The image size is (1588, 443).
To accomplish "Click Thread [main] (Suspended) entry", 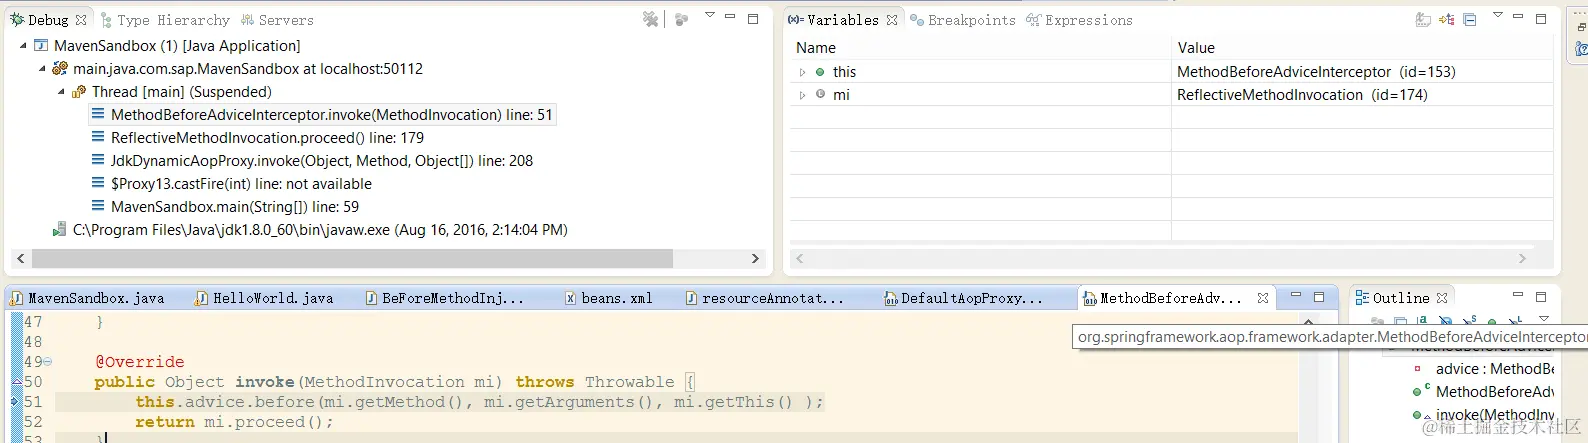I will 172,92.
